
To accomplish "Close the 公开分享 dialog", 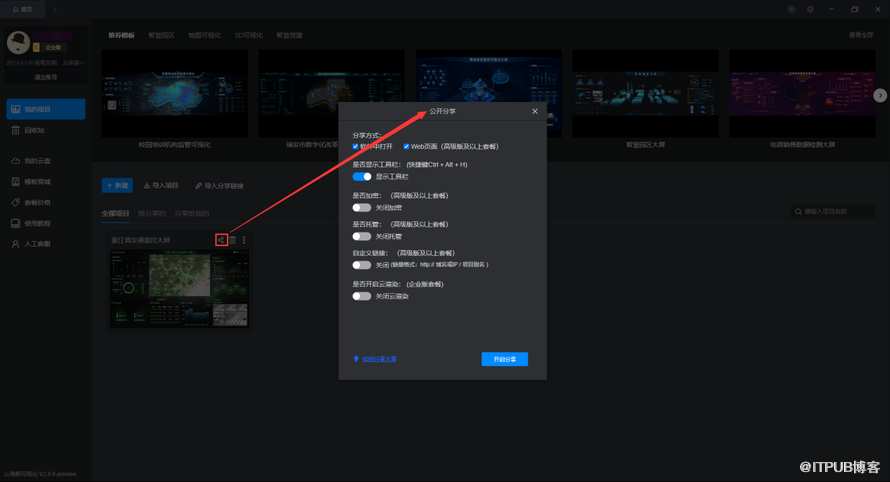I will [x=535, y=112].
